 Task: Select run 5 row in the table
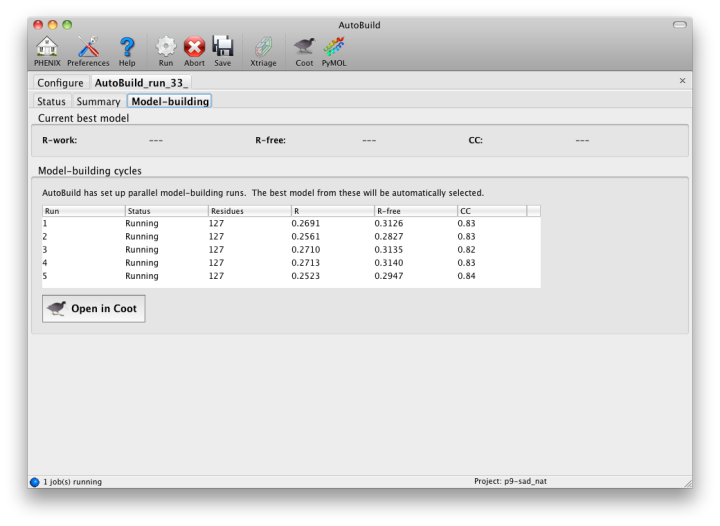[290, 276]
